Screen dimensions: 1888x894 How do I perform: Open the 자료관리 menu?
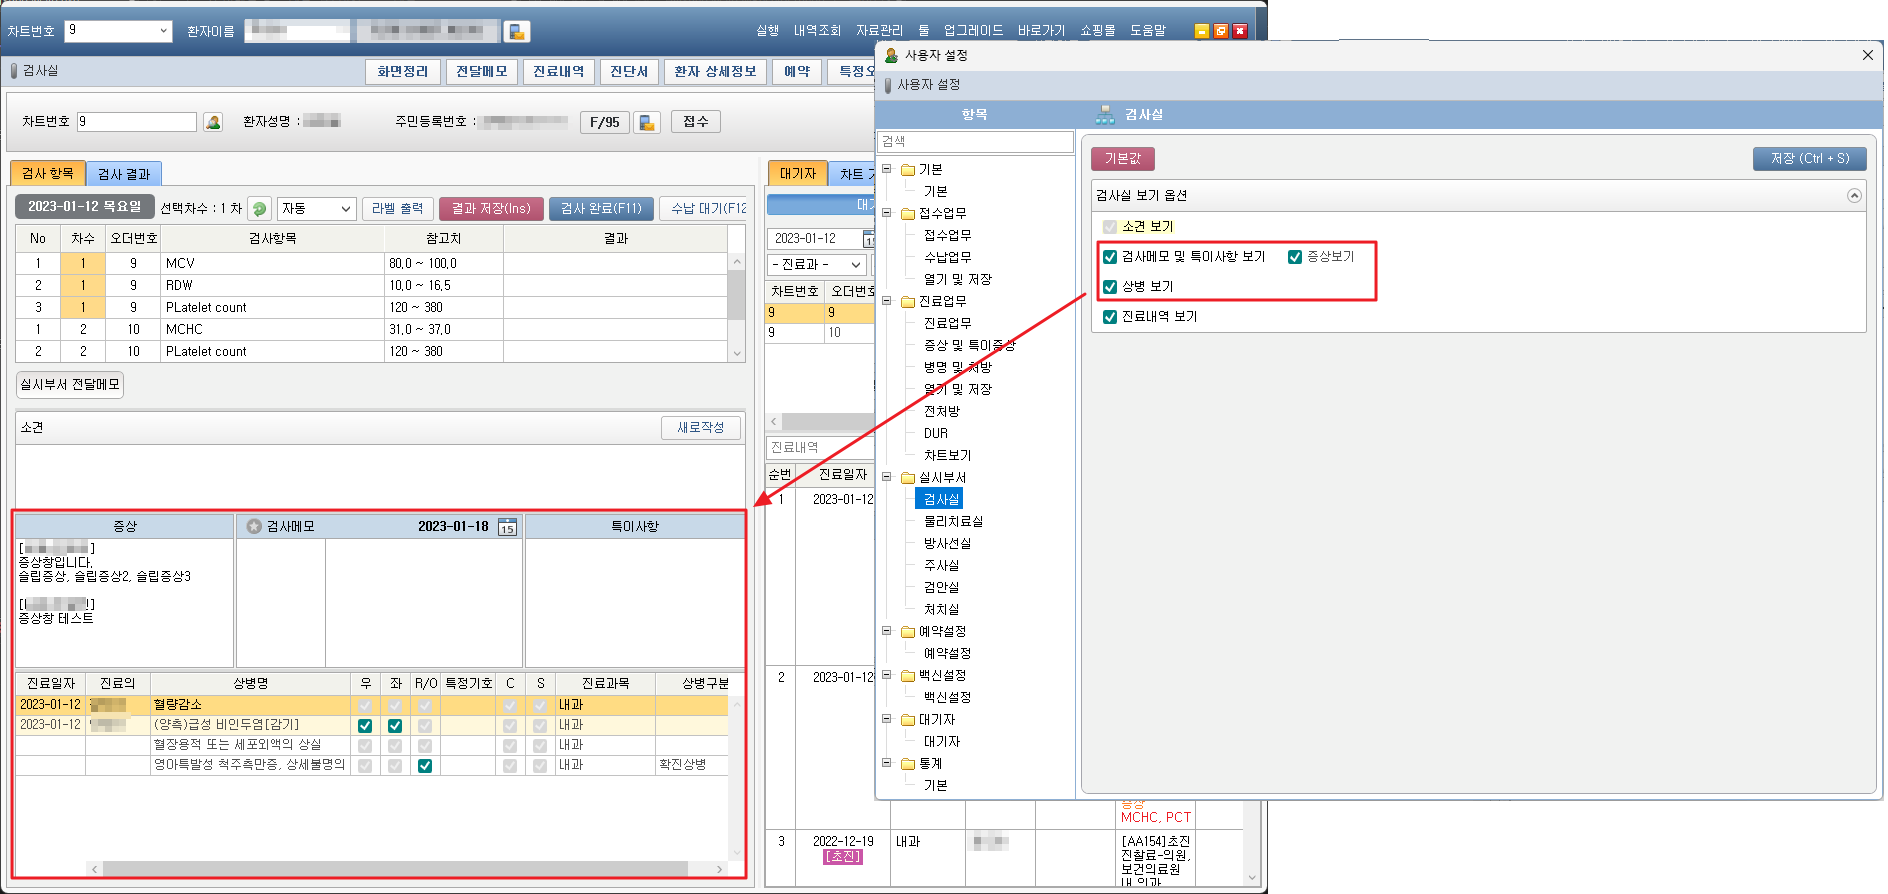pos(879,31)
